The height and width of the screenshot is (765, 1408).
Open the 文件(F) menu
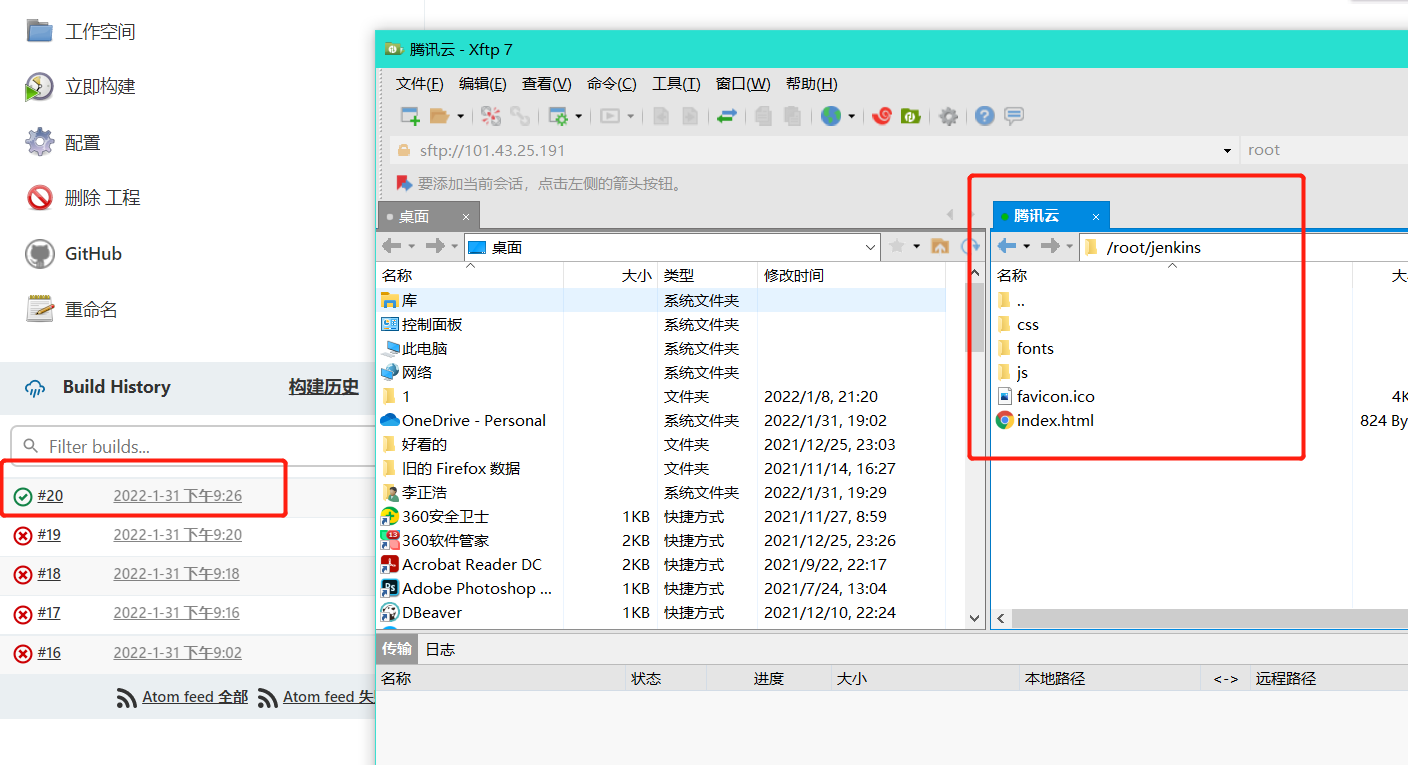tap(419, 84)
